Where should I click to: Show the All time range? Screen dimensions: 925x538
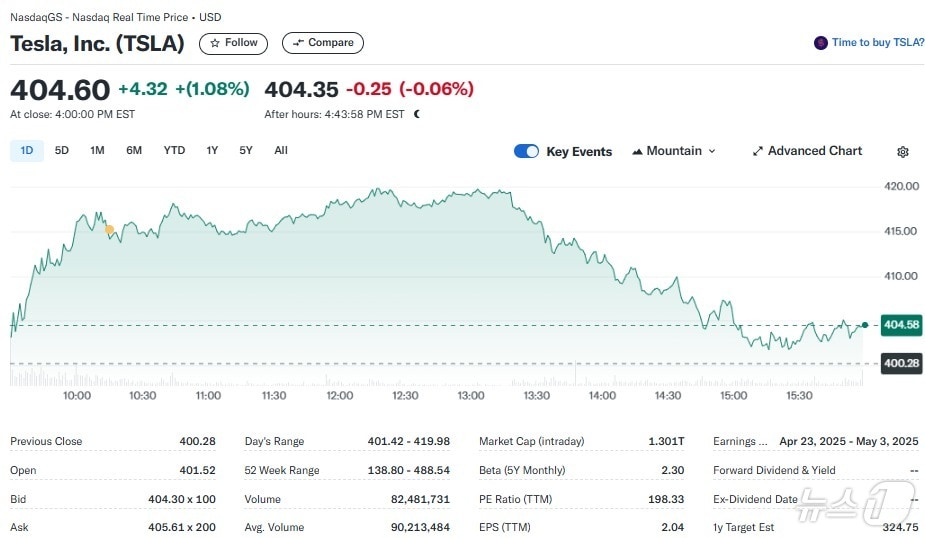[281, 151]
